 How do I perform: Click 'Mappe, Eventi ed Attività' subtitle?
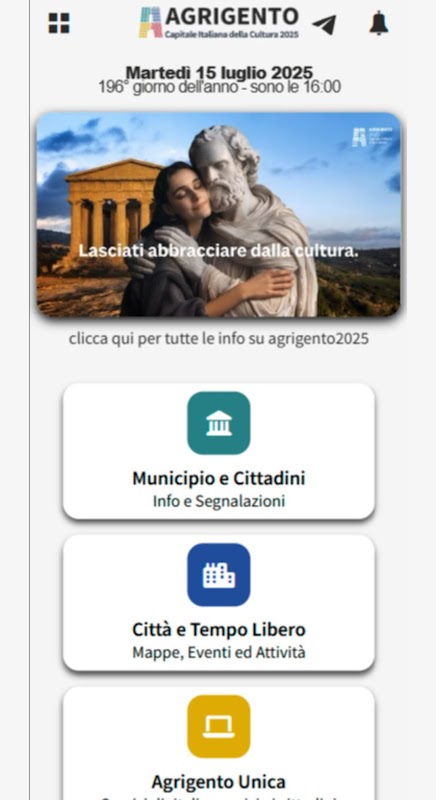[x=219, y=653]
